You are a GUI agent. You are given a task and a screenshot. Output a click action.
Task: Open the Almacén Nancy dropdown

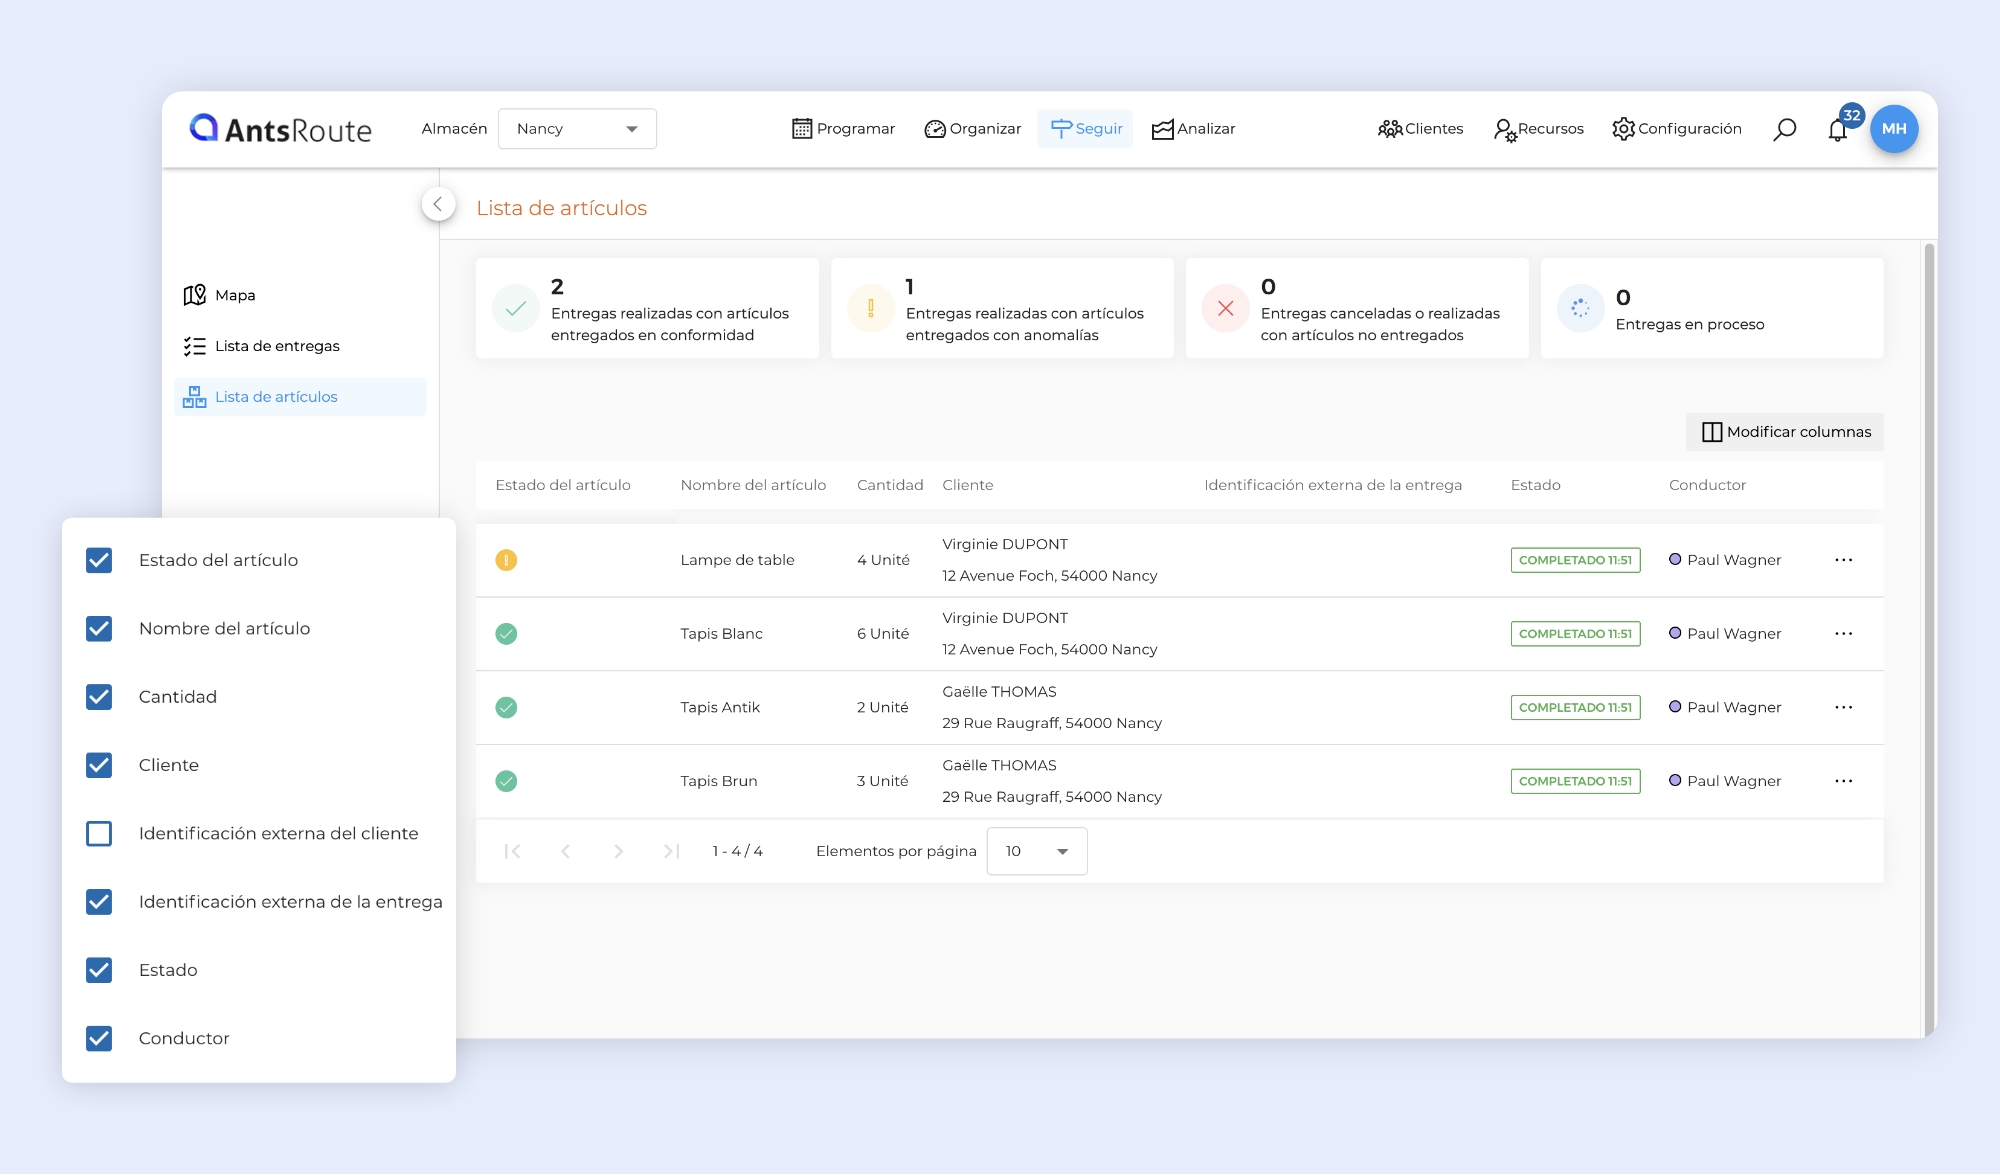pyautogui.click(x=577, y=129)
